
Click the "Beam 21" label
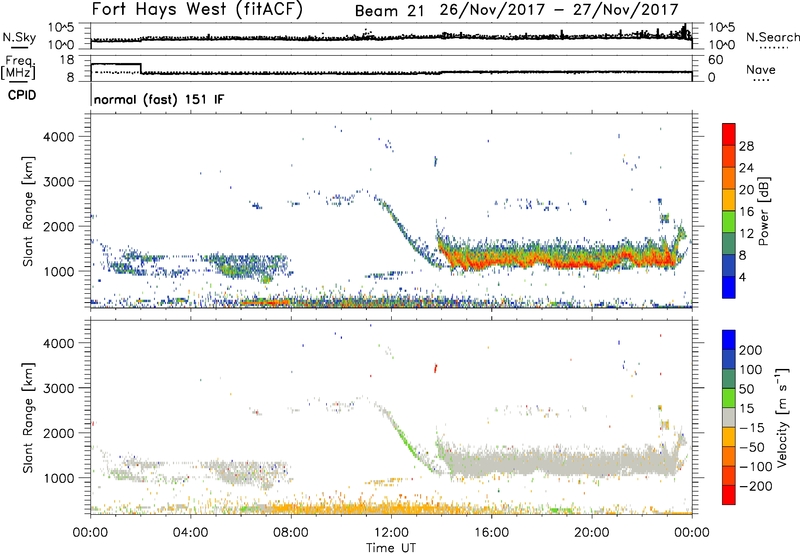tap(389, 11)
